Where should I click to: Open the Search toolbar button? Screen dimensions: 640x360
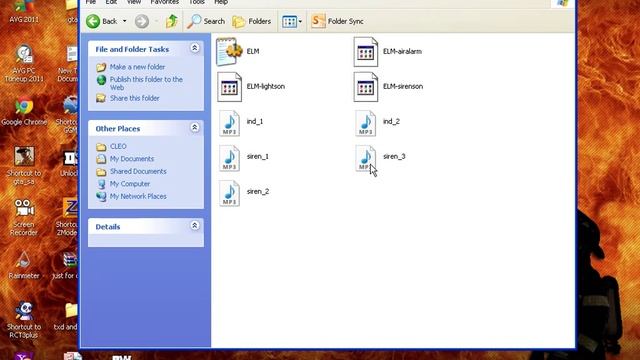(x=206, y=21)
